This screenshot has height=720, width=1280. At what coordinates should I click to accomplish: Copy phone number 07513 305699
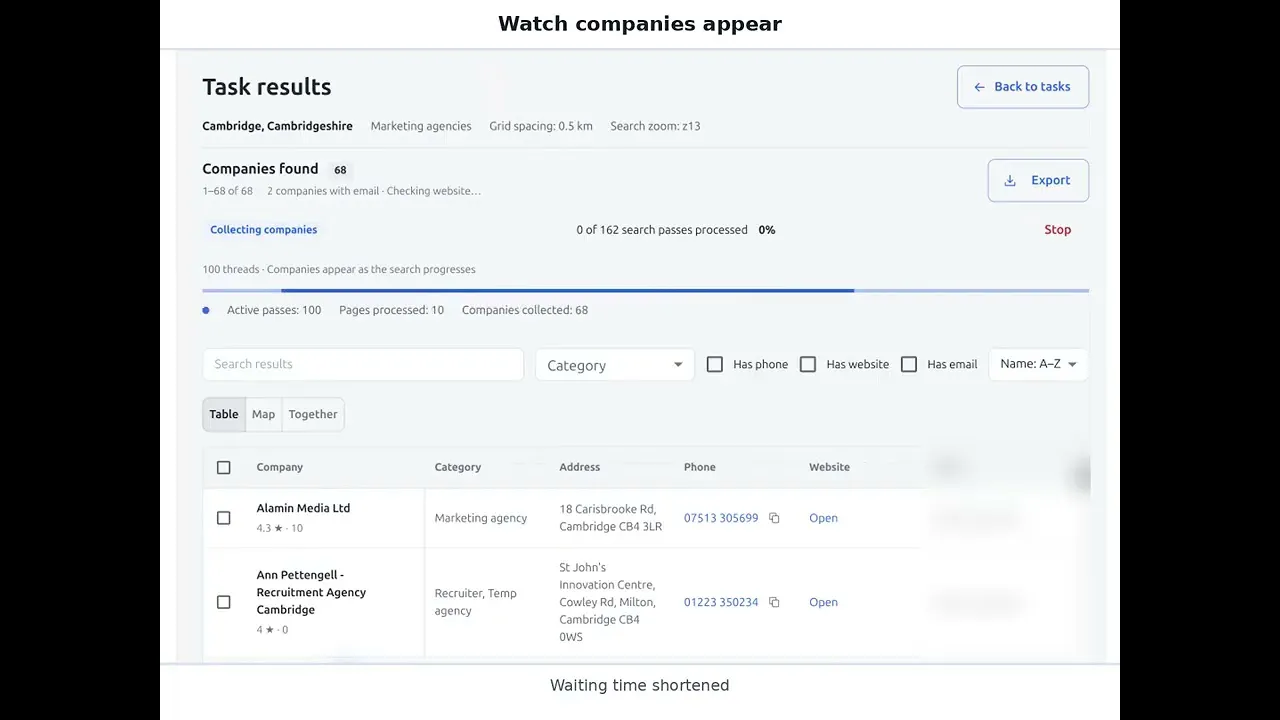pyautogui.click(x=774, y=518)
